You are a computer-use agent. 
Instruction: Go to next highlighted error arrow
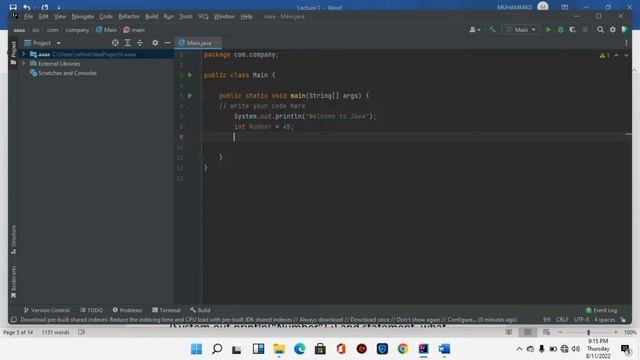626,55
